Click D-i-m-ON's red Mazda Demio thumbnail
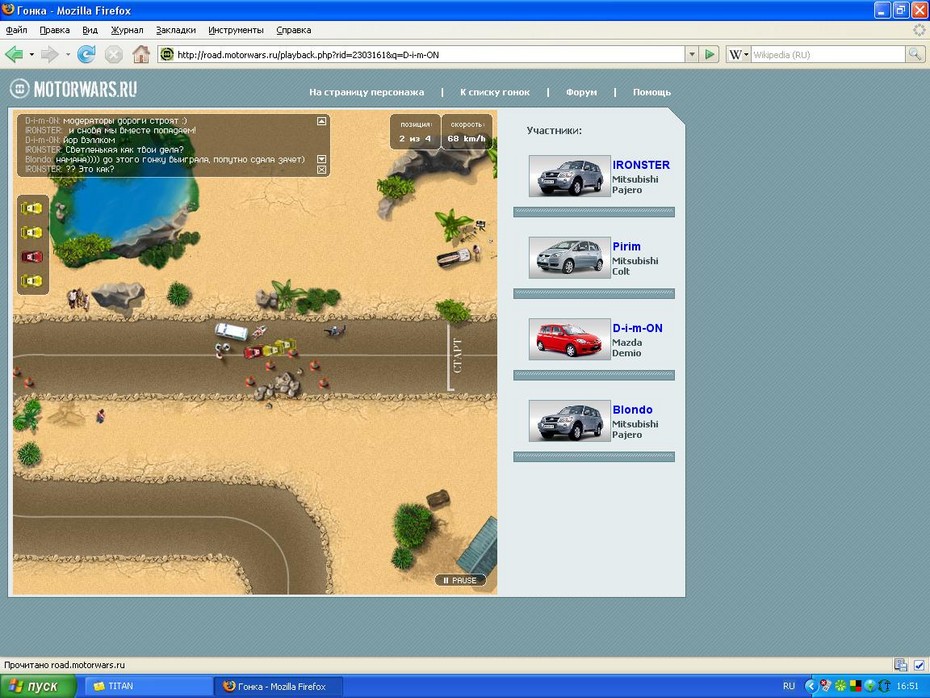The width and height of the screenshot is (930, 698). 569,339
